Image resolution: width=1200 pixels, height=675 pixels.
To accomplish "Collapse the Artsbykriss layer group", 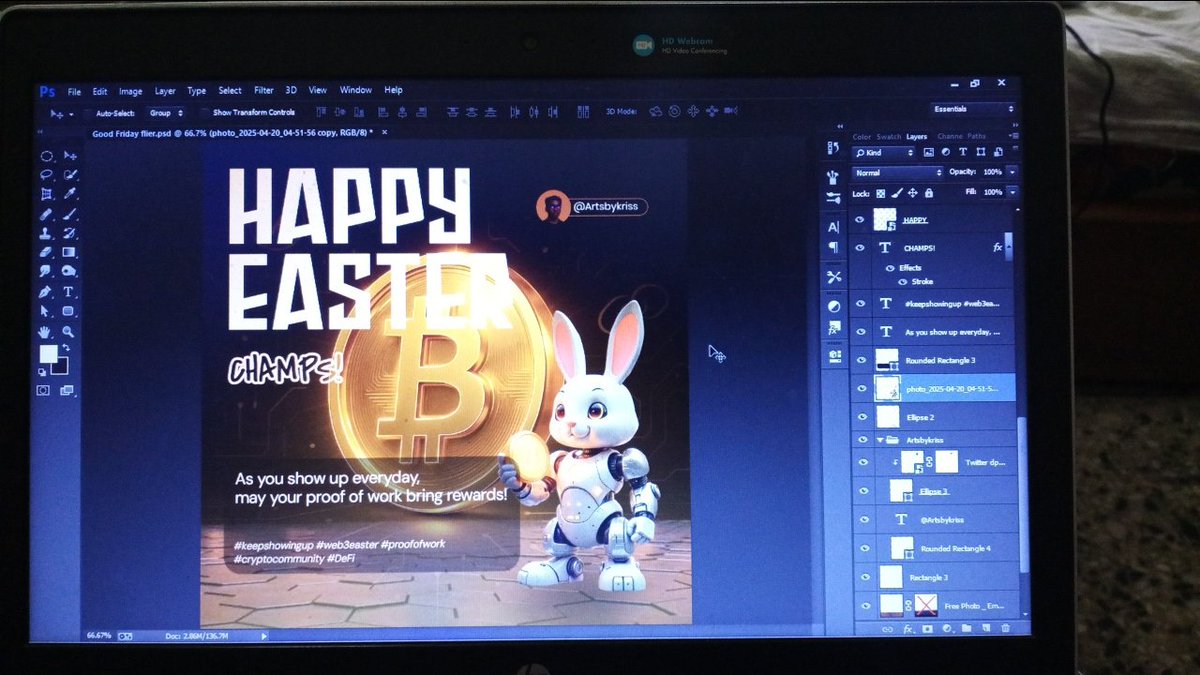I will tap(880, 440).
